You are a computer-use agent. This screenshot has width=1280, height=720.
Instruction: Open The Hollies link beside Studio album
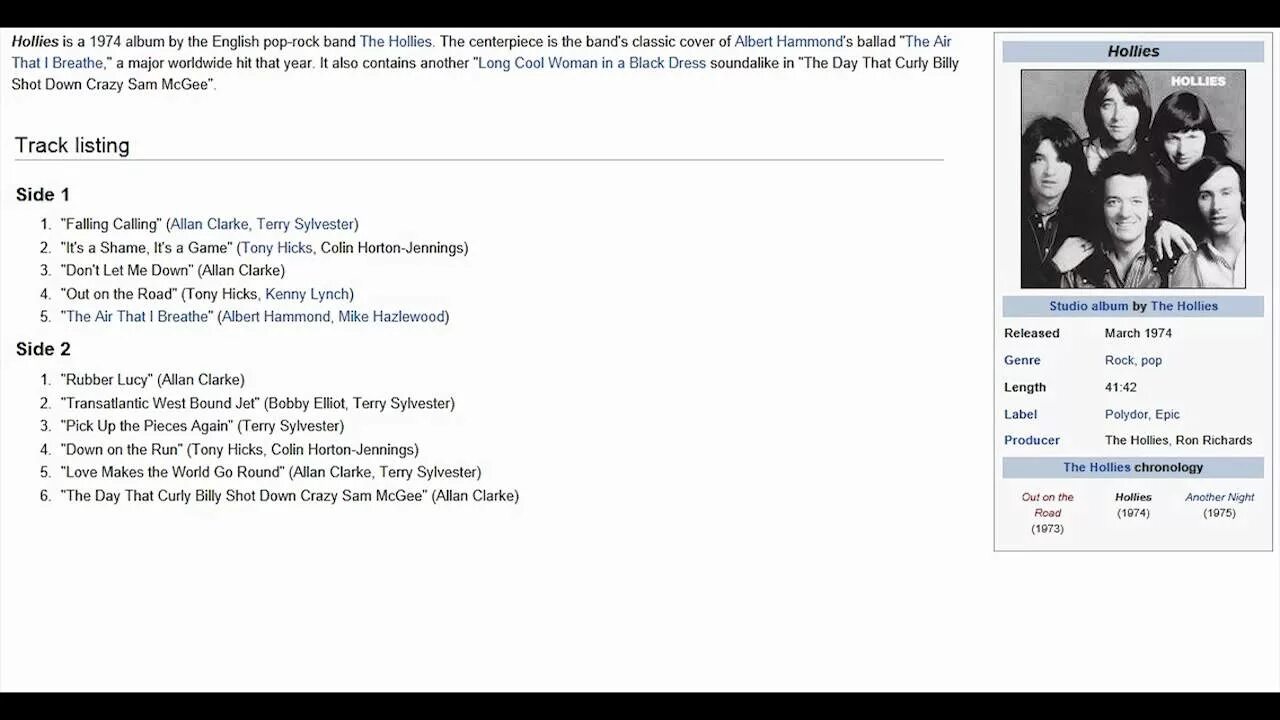point(1184,306)
